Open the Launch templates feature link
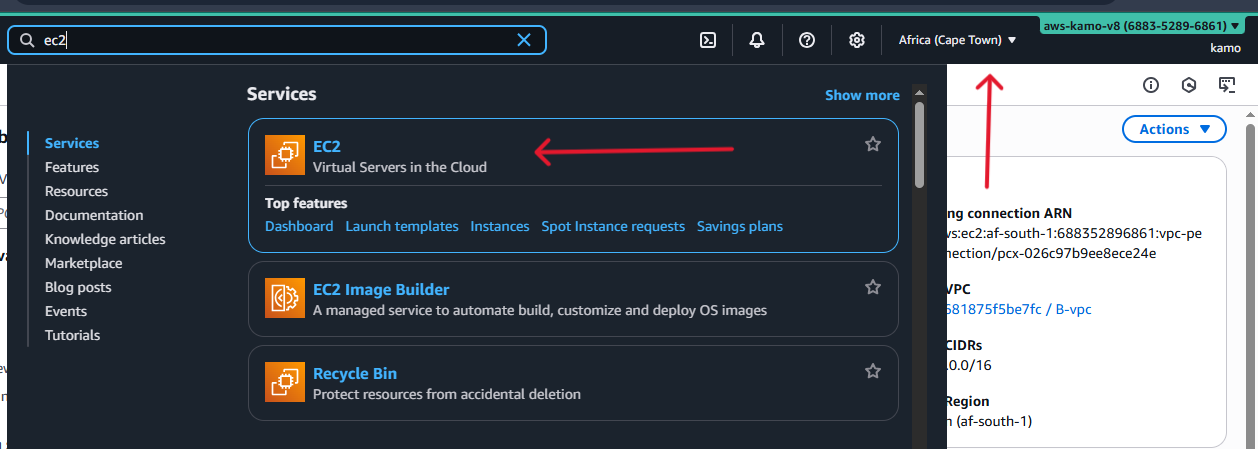The image size is (1258, 449). click(x=402, y=226)
